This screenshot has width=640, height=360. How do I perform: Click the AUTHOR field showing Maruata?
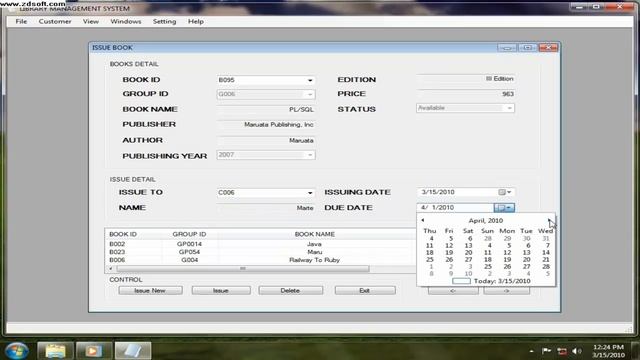[x=266, y=140]
